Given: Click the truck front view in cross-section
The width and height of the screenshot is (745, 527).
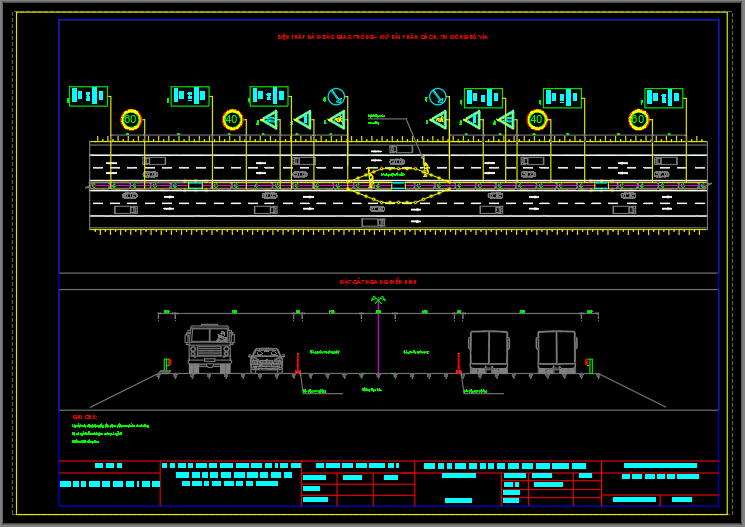Looking at the screenshot, I should coord(210,349).
